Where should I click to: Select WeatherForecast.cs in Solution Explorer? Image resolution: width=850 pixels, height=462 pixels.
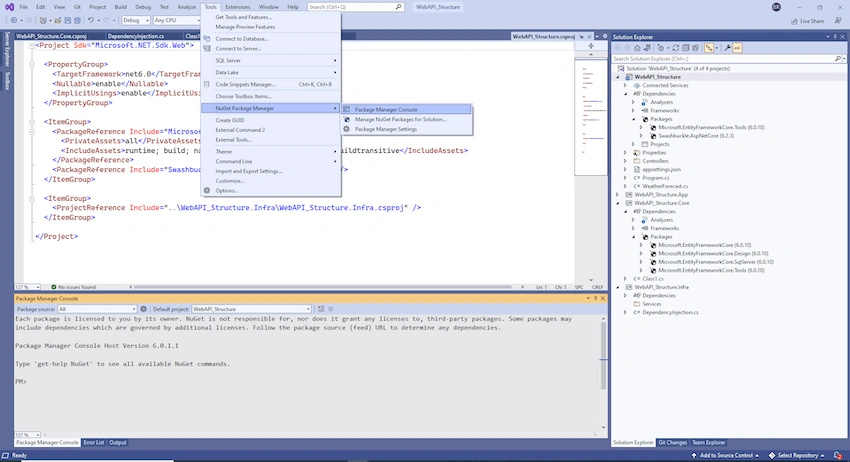(665, 187)
